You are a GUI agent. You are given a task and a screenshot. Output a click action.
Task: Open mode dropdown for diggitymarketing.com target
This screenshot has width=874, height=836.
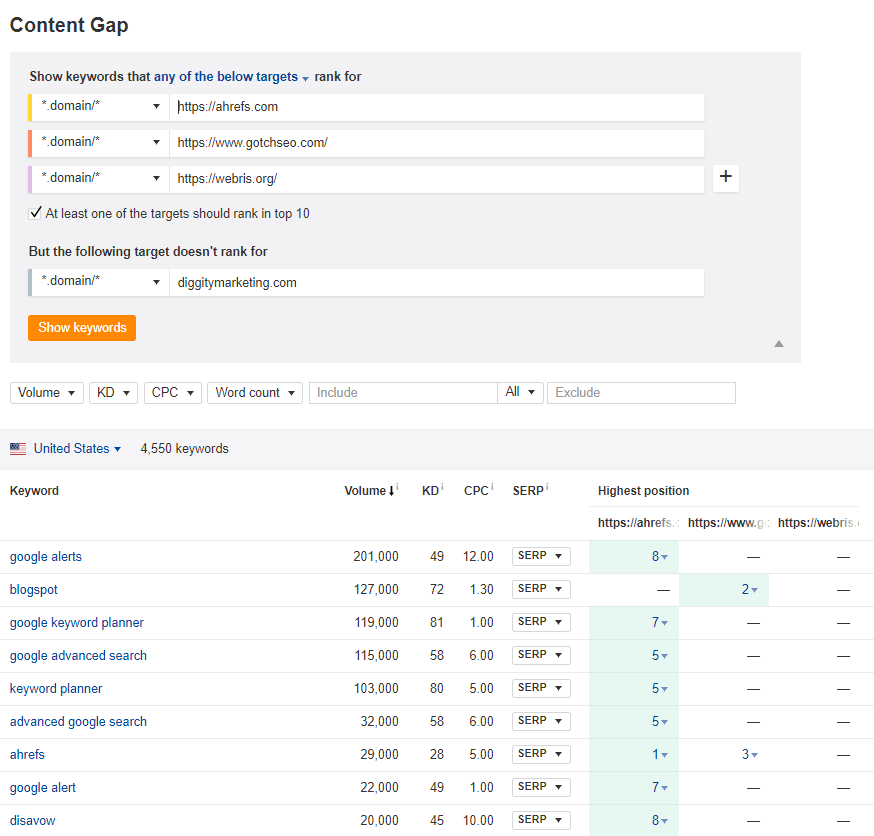[x=100, y=282]
